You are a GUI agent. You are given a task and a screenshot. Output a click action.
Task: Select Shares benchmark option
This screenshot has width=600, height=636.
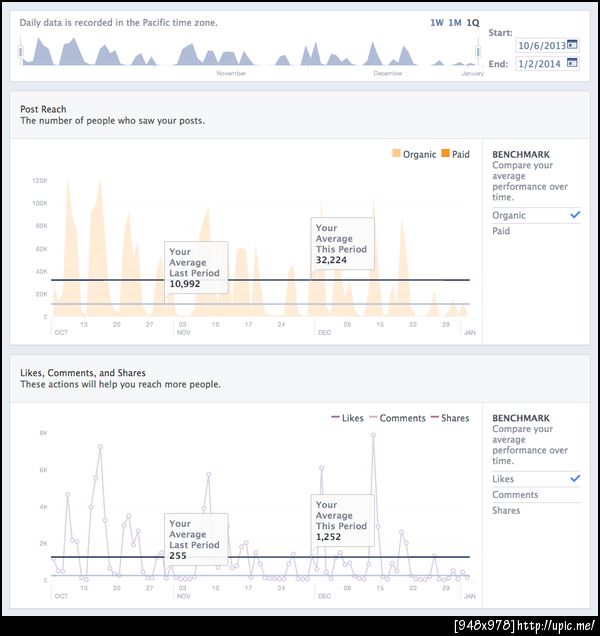point(536,511)
